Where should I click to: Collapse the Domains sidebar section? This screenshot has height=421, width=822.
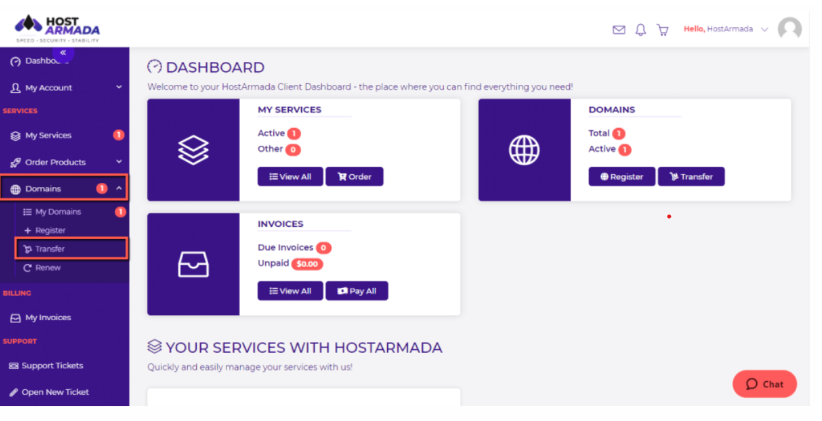[x=119, y=188]
